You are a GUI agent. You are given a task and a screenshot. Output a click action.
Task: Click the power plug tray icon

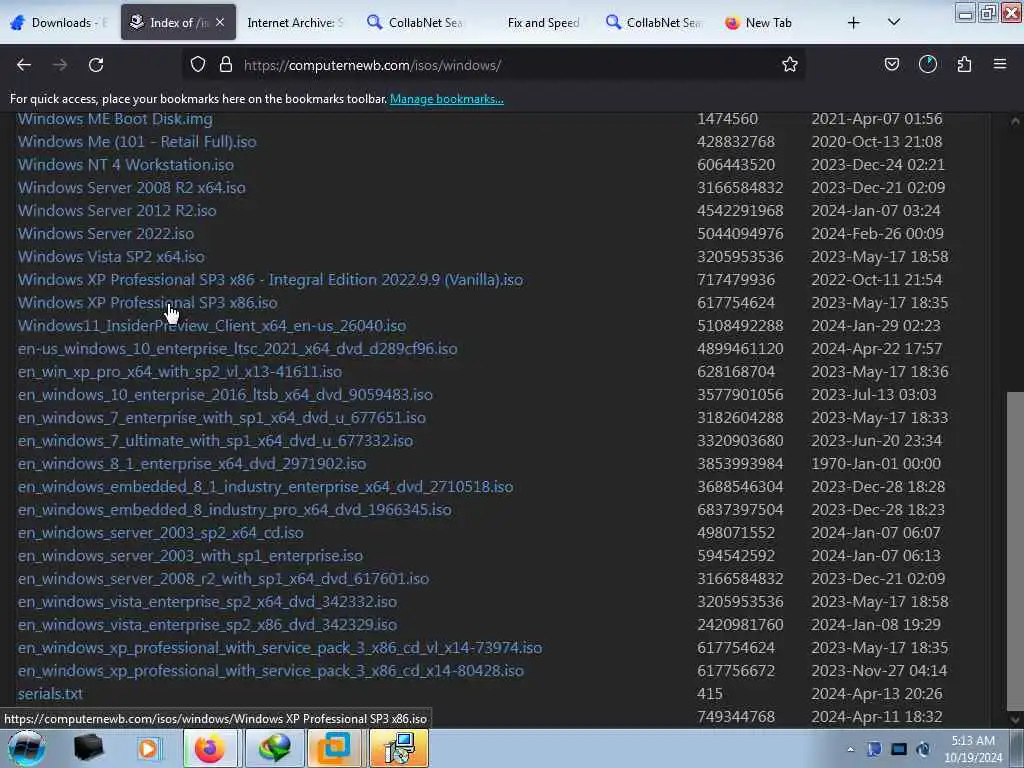pyautogui.click(x=923, y=749)
